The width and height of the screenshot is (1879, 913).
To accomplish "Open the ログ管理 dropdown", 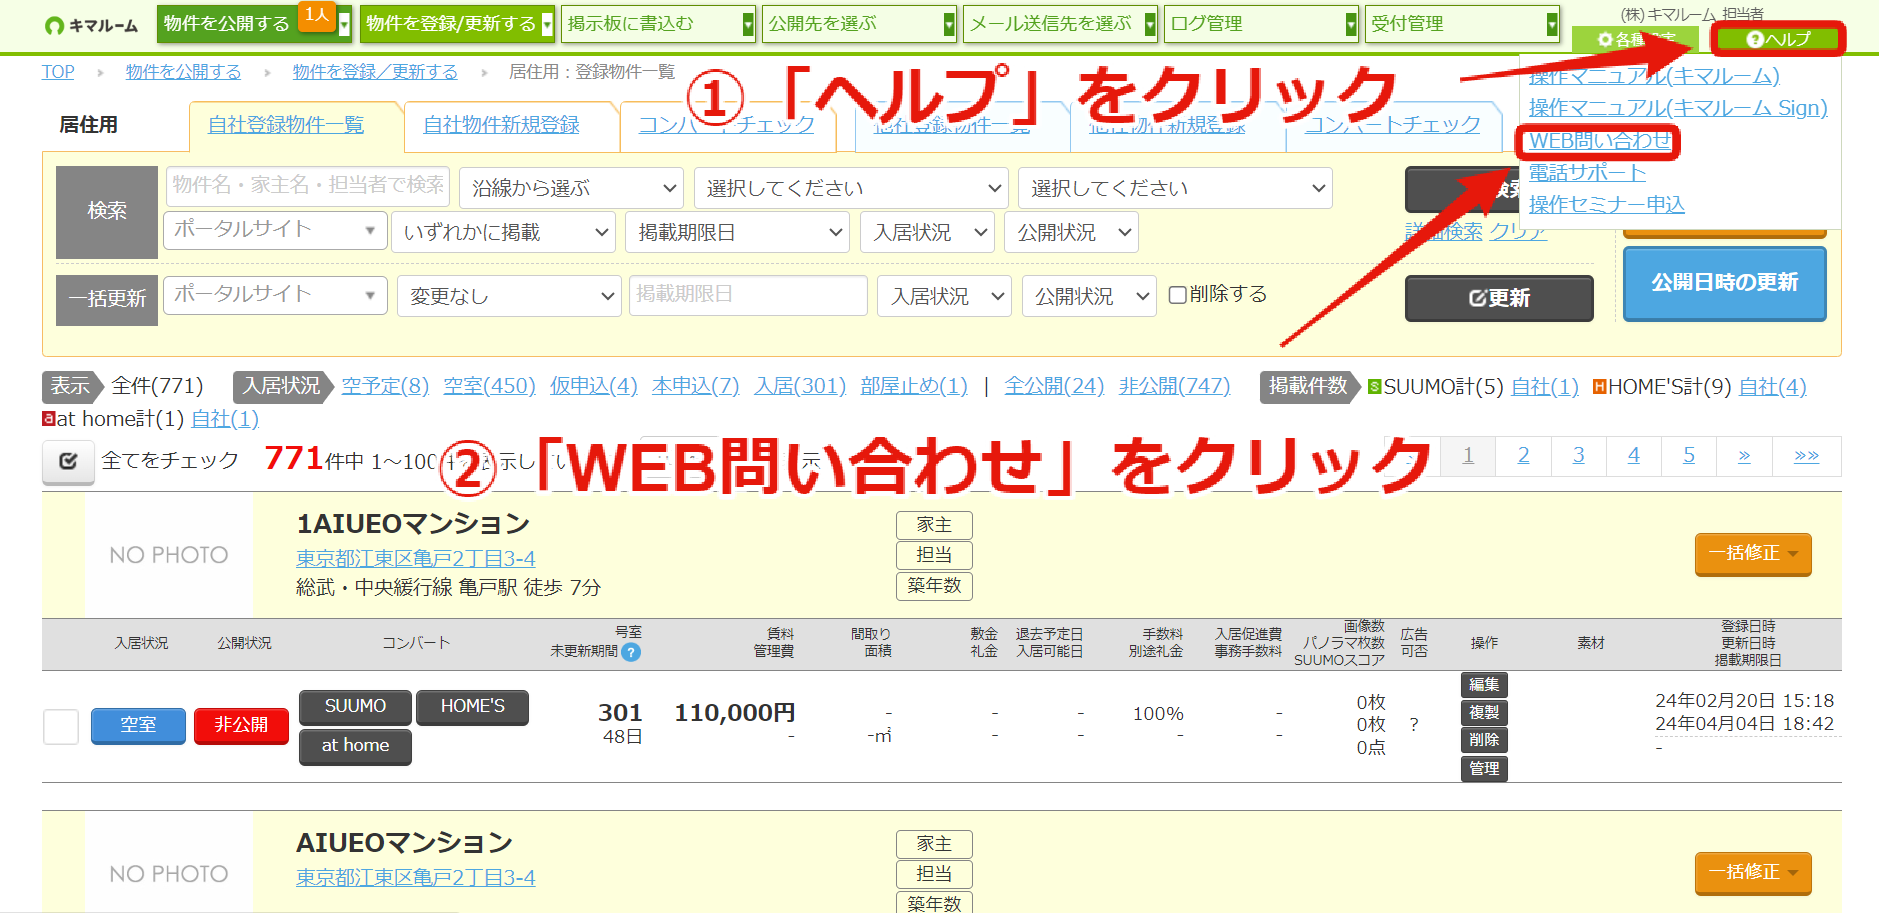I will pos(1261,24).
